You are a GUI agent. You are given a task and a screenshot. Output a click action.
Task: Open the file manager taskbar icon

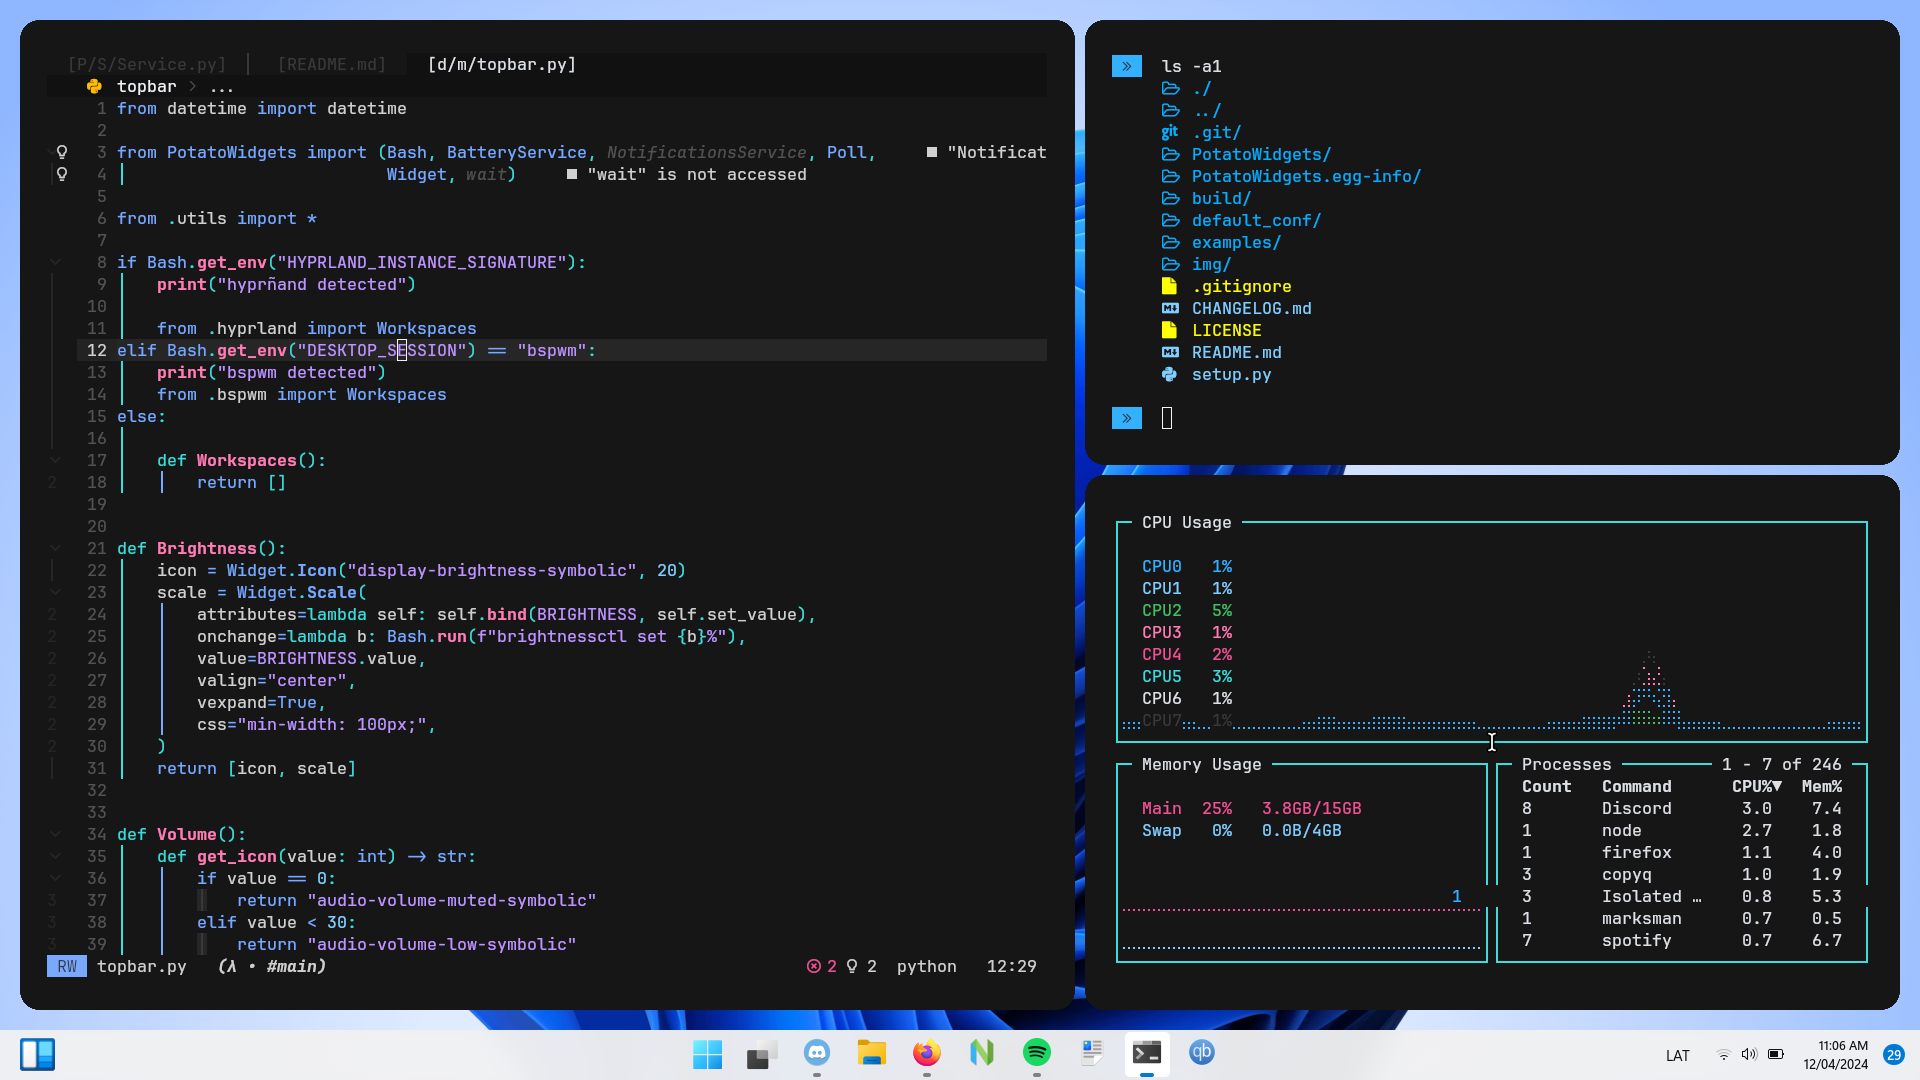871,1053
